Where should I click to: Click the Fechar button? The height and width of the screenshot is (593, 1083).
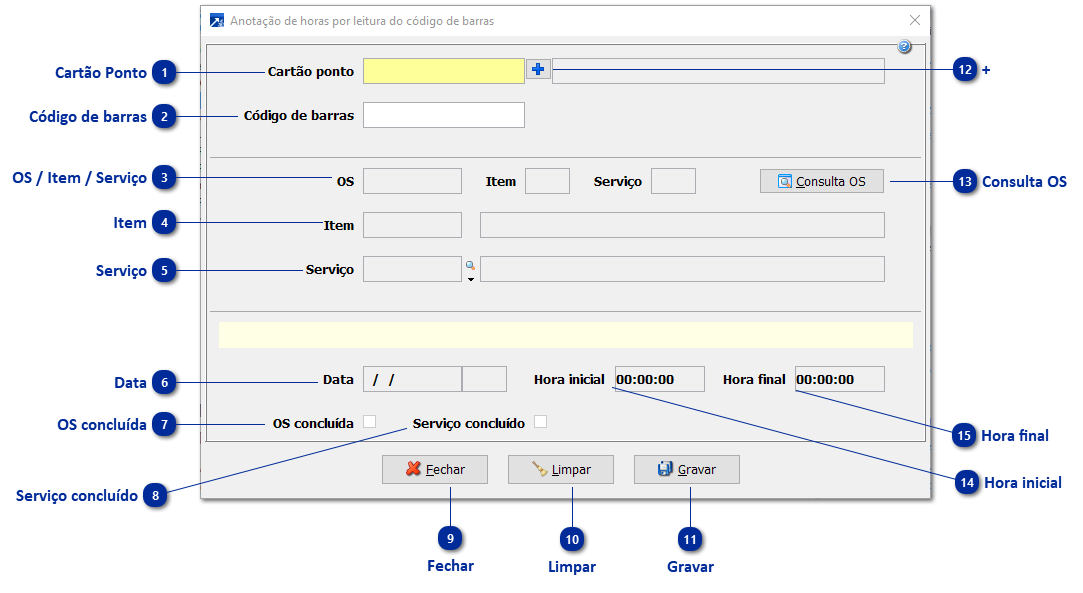click(435, 469)
